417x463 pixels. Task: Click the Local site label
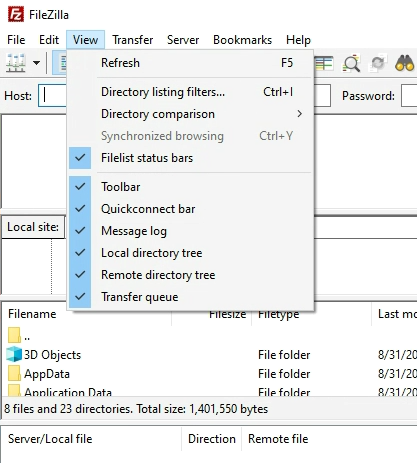click(x=33, y=227)
